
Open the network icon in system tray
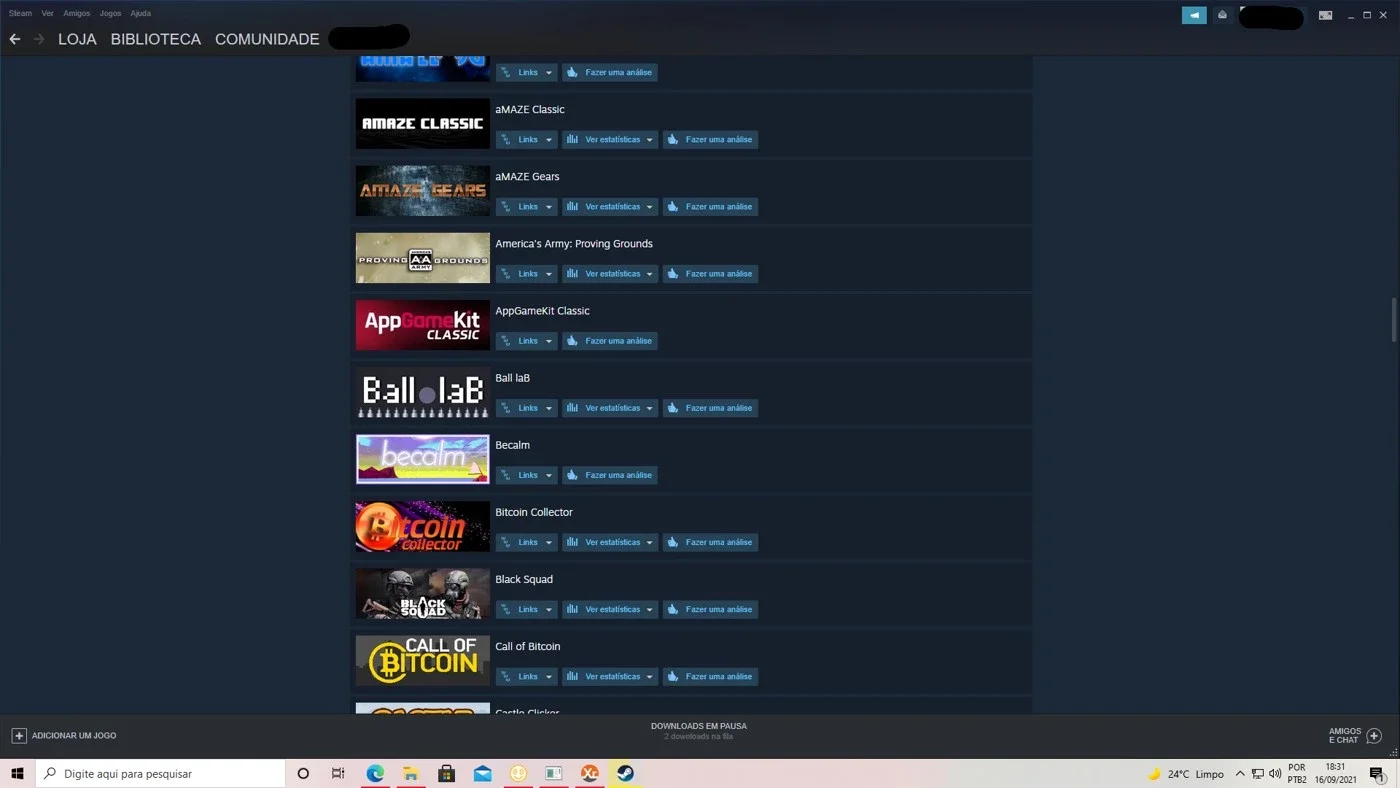[x=1258, y=774]
